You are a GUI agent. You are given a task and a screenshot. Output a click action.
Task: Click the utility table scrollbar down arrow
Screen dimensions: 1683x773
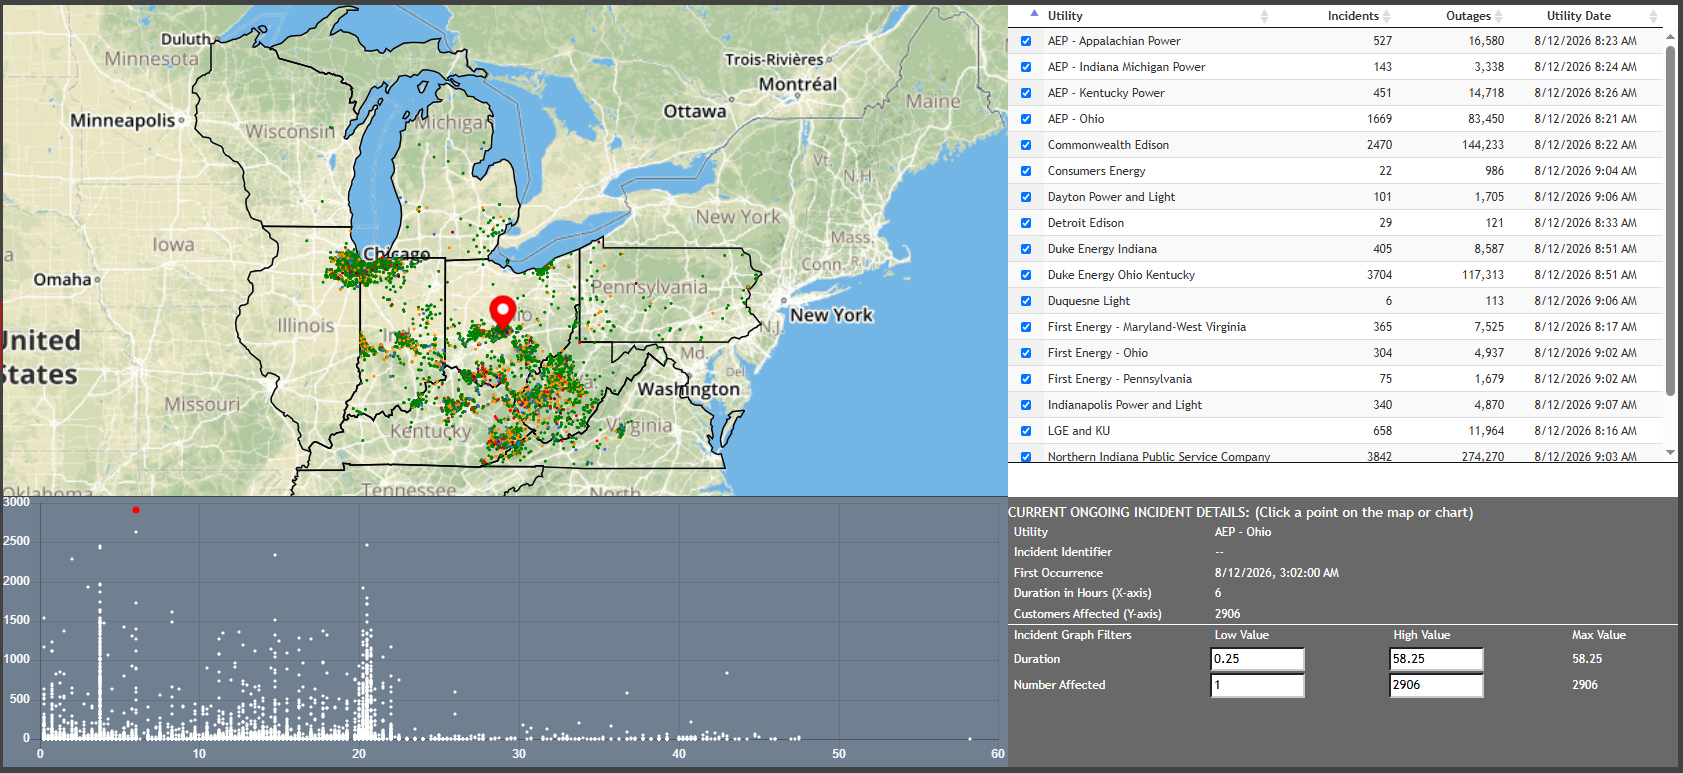click(1670, 453)
